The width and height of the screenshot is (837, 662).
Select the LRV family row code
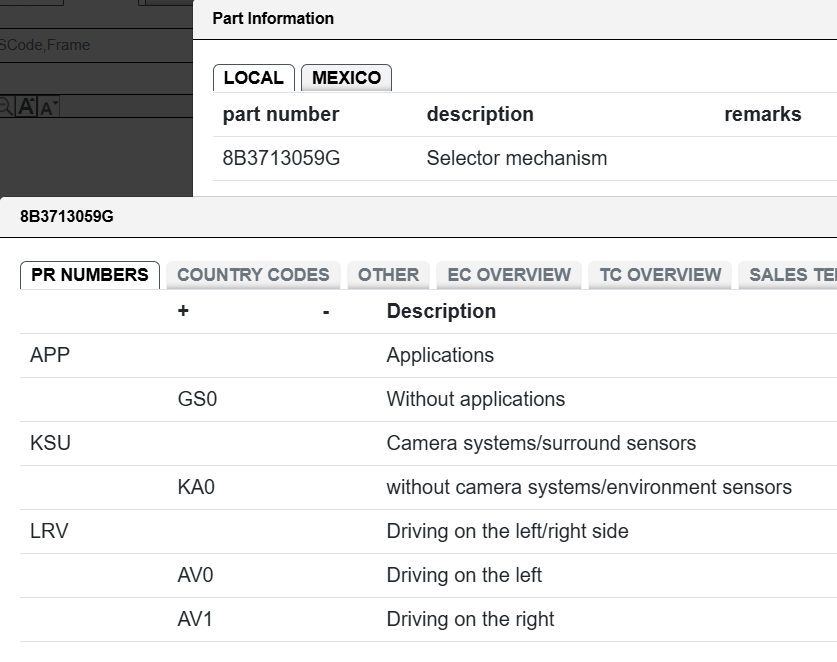point(49,531)
